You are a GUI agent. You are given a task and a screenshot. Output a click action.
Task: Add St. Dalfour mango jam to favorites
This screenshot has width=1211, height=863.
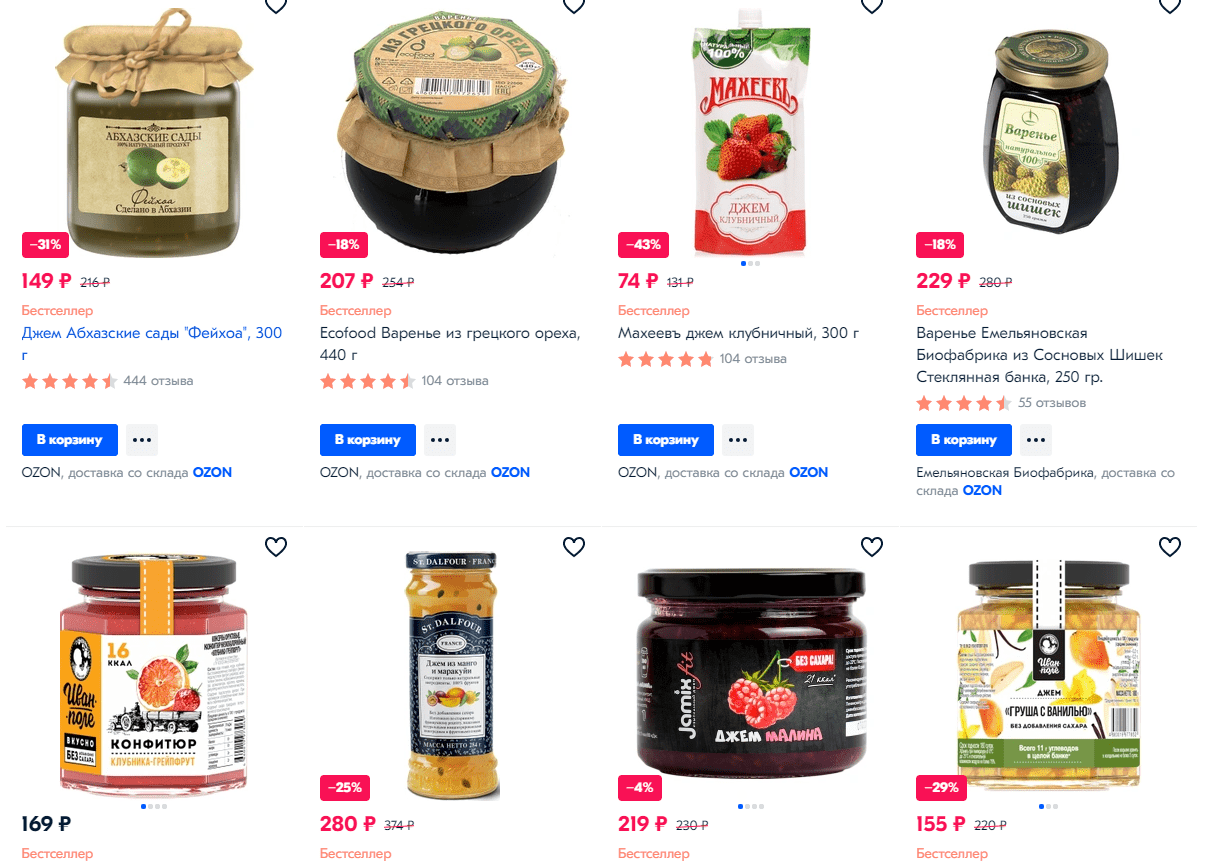(574, 546)
